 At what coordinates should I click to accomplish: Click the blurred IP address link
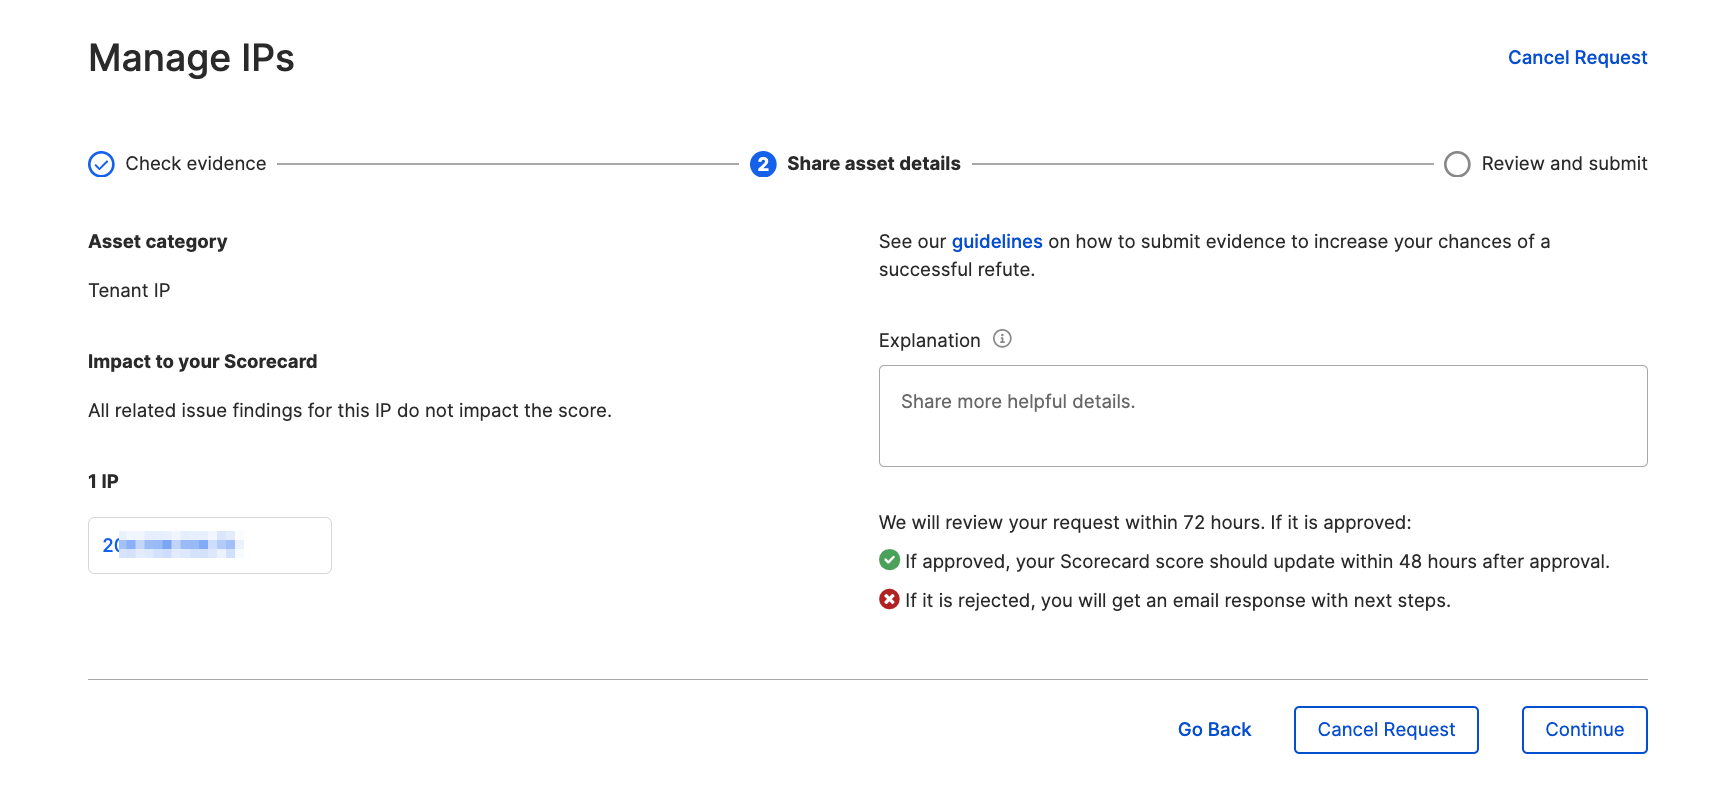coord(172,545)
